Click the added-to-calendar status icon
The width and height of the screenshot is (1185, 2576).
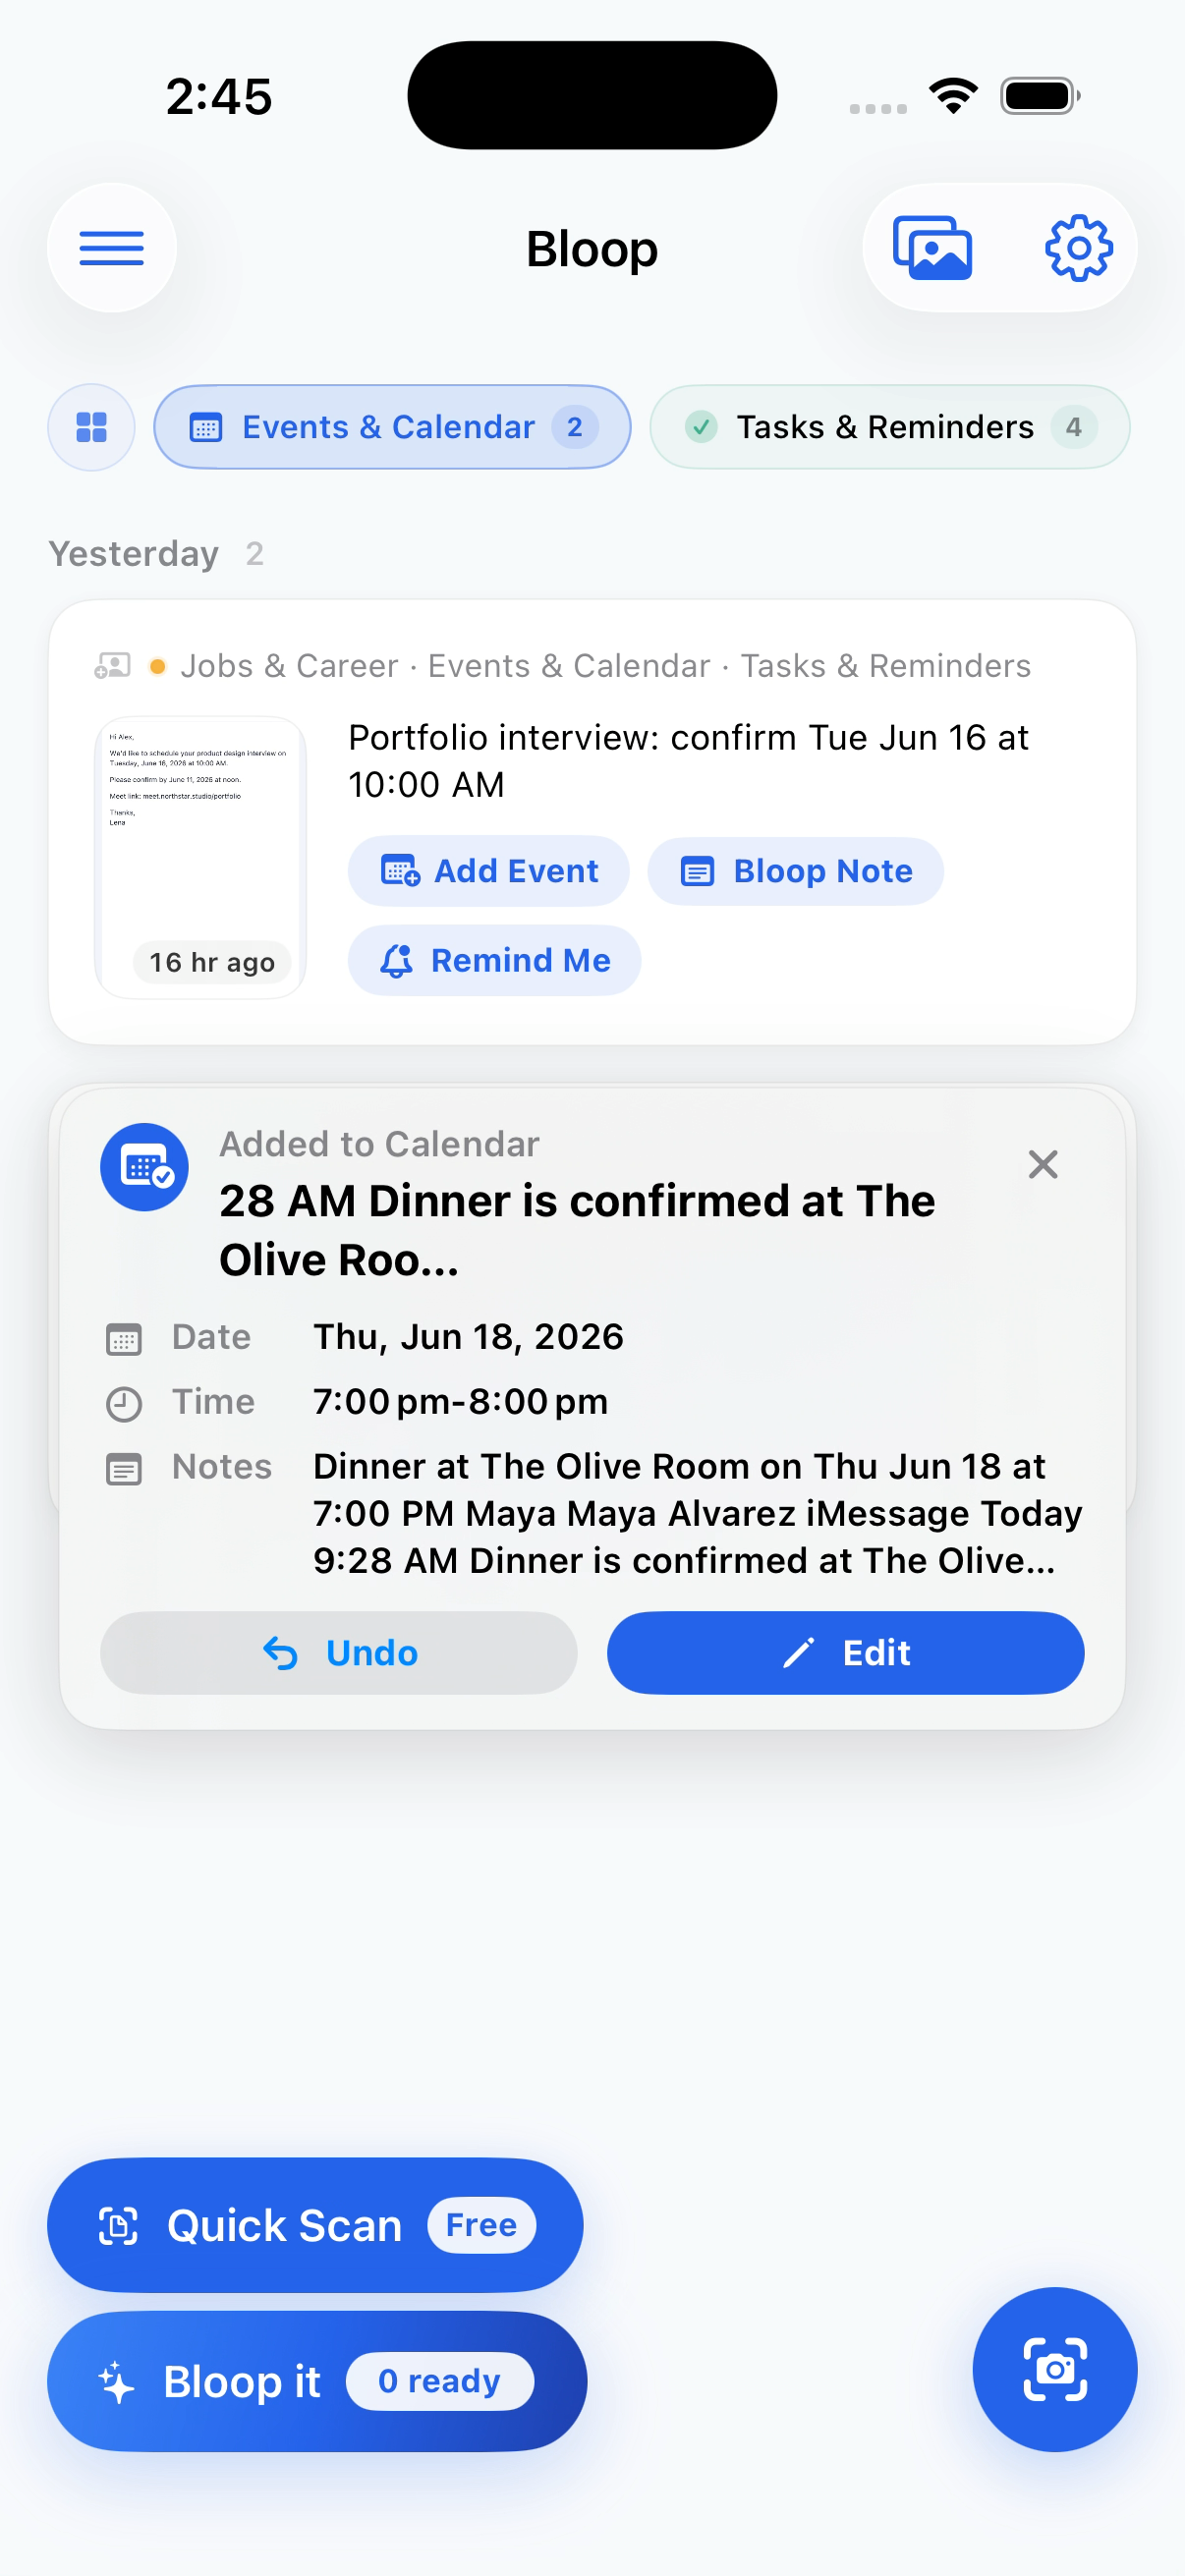[x=145, y=1167]
